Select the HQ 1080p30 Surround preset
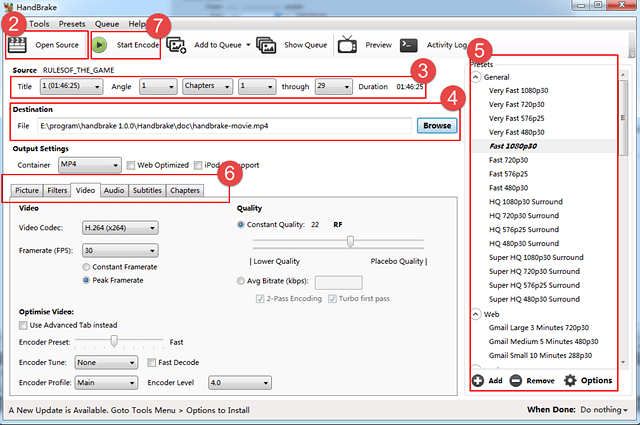This screenshot has width=640, height=425. (526, 201)
